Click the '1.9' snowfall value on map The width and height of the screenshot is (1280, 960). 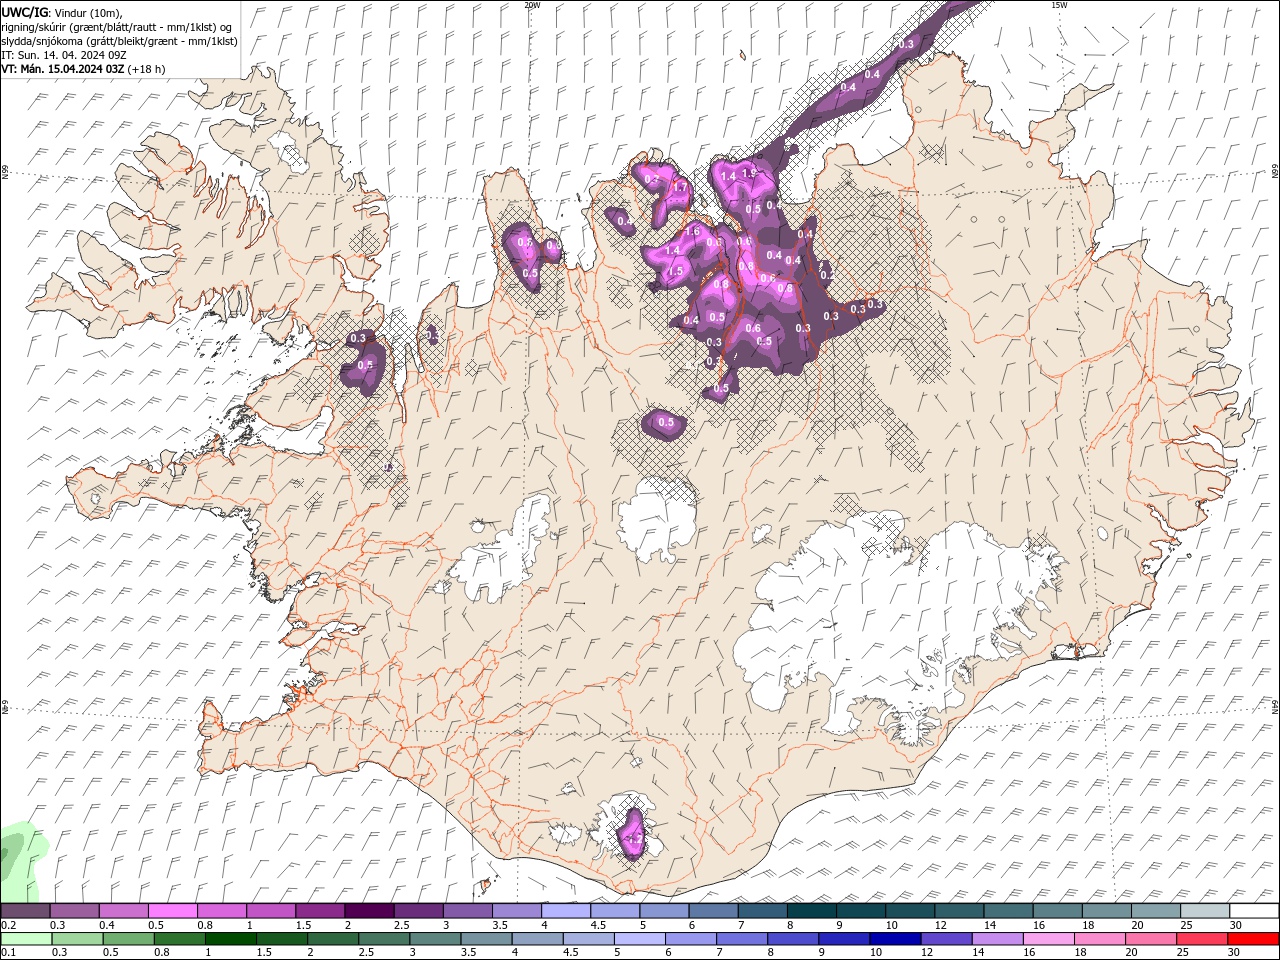[749, 174]
